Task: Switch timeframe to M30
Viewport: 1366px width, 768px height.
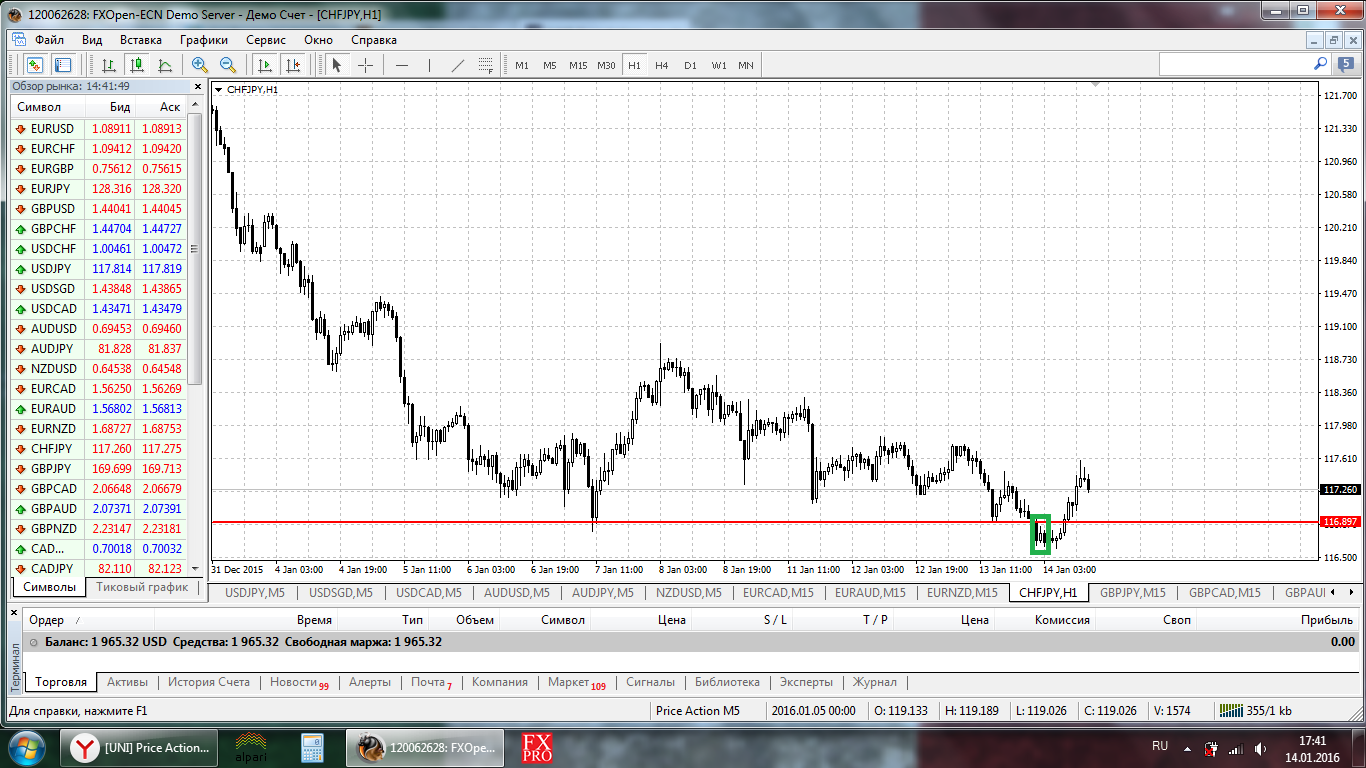Action: point(606,65)
